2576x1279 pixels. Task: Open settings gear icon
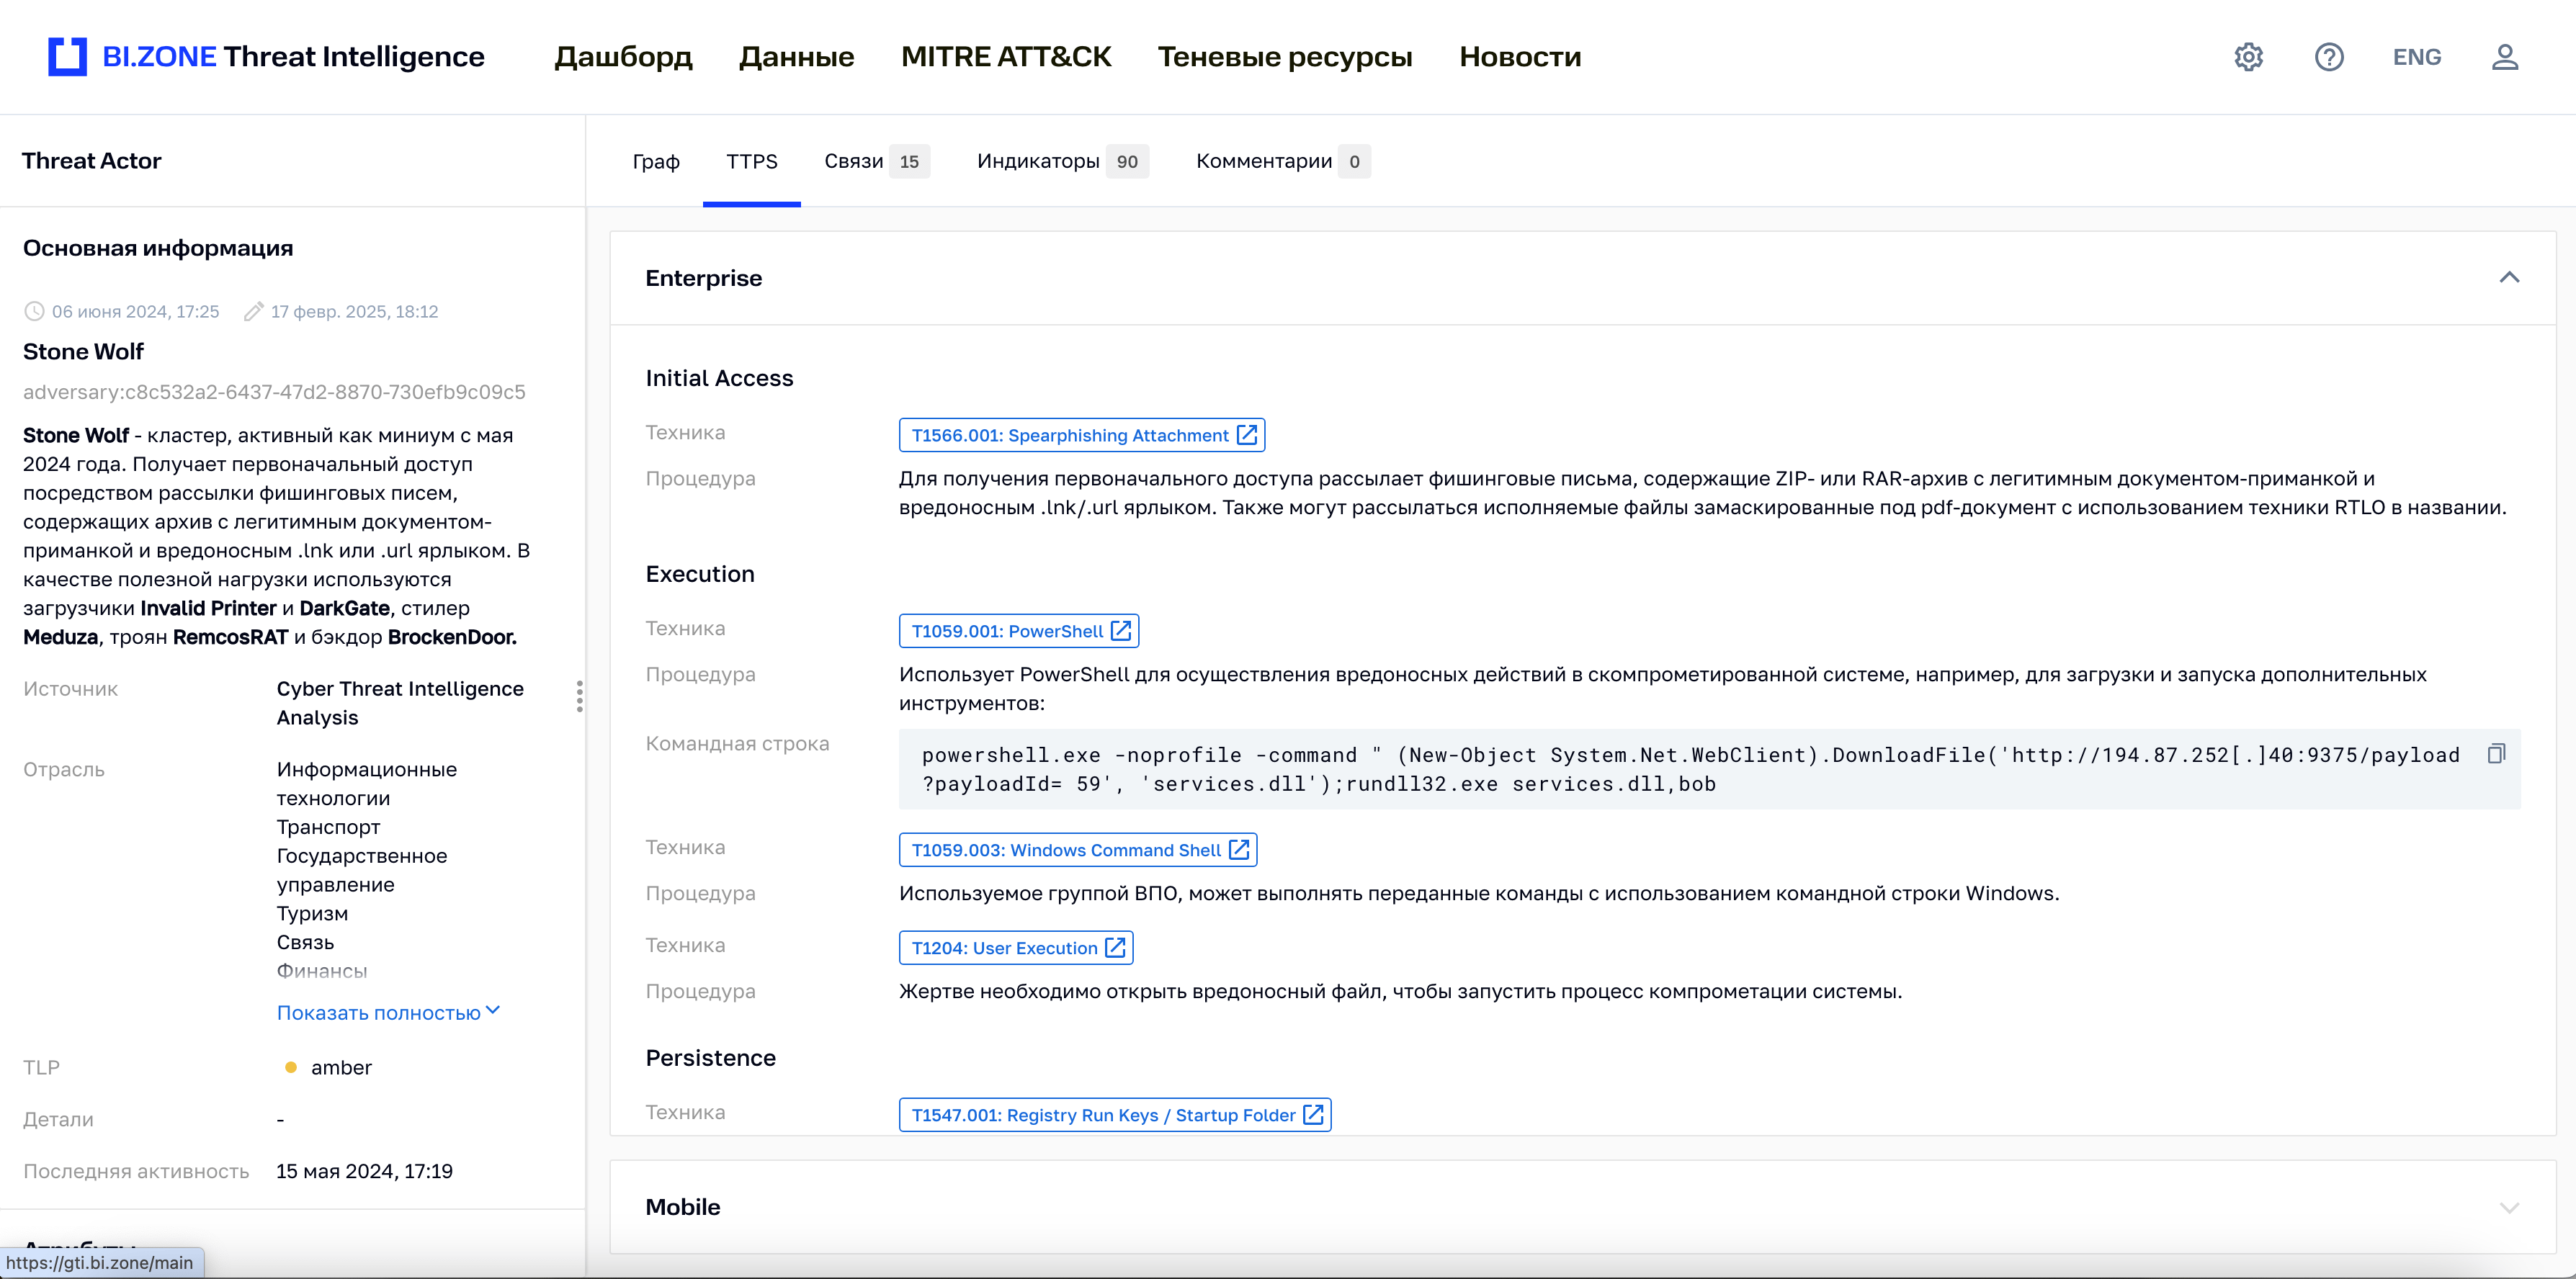point(2248,57)
